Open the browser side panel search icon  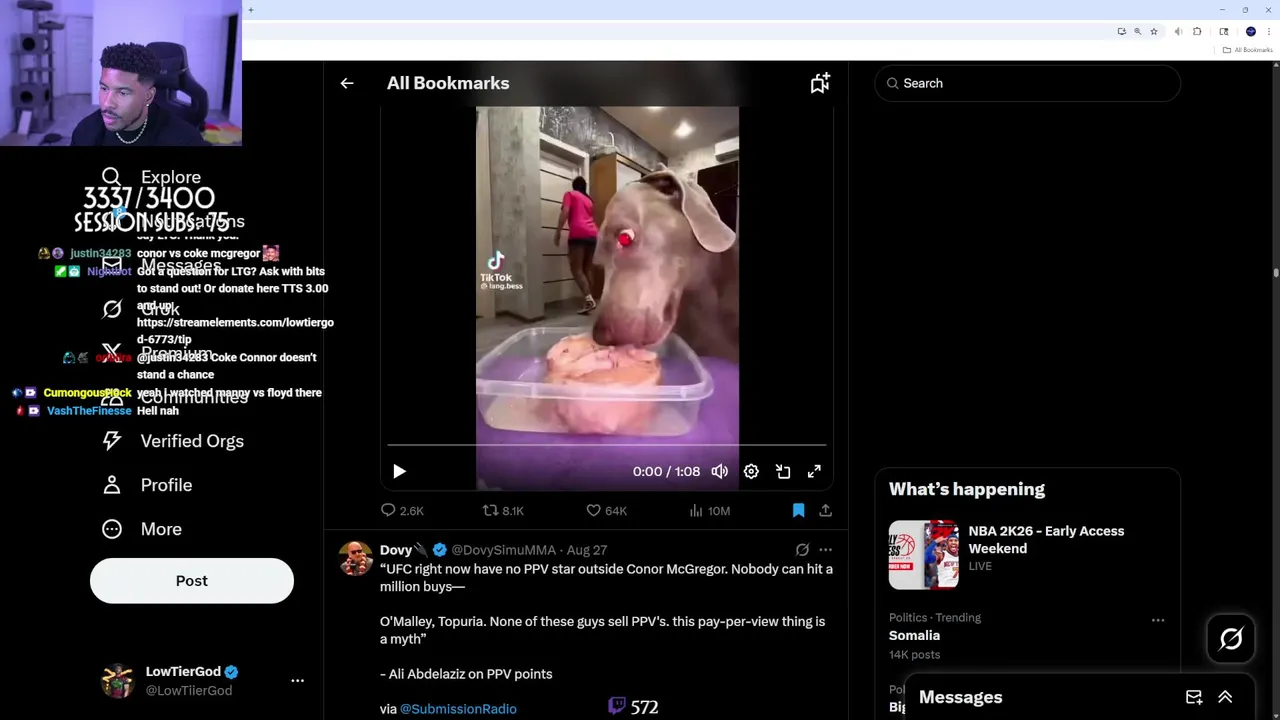tap(1224, 31)
